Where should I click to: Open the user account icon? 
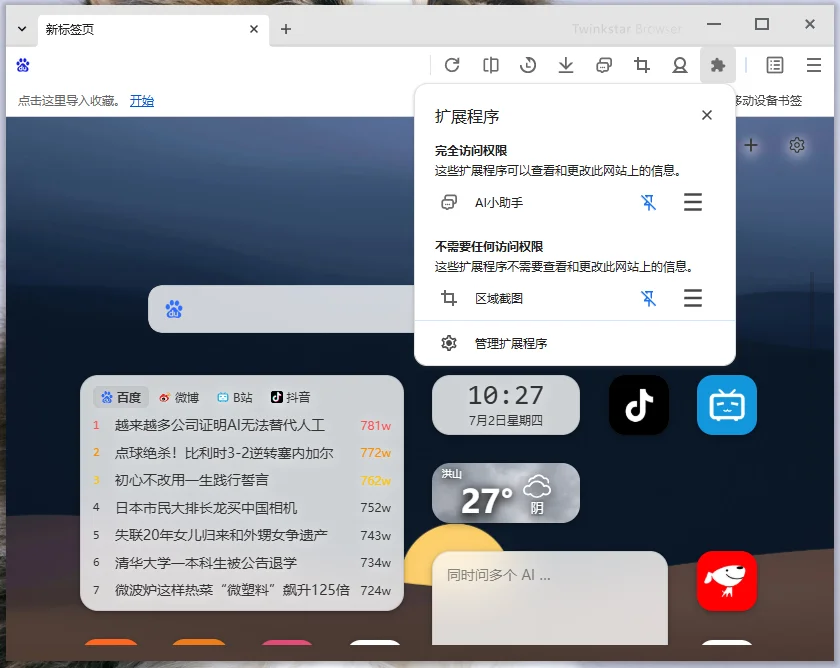click(680, 65)
